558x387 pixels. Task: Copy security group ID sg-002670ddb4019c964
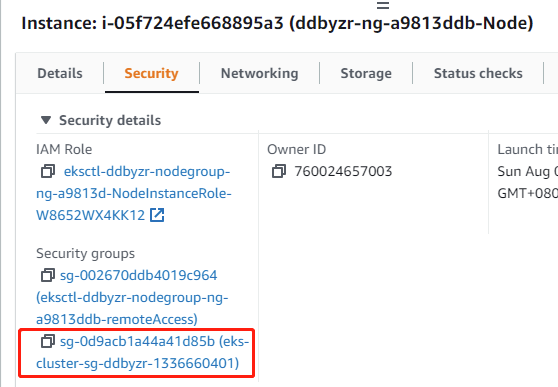(x=48, y=275)
